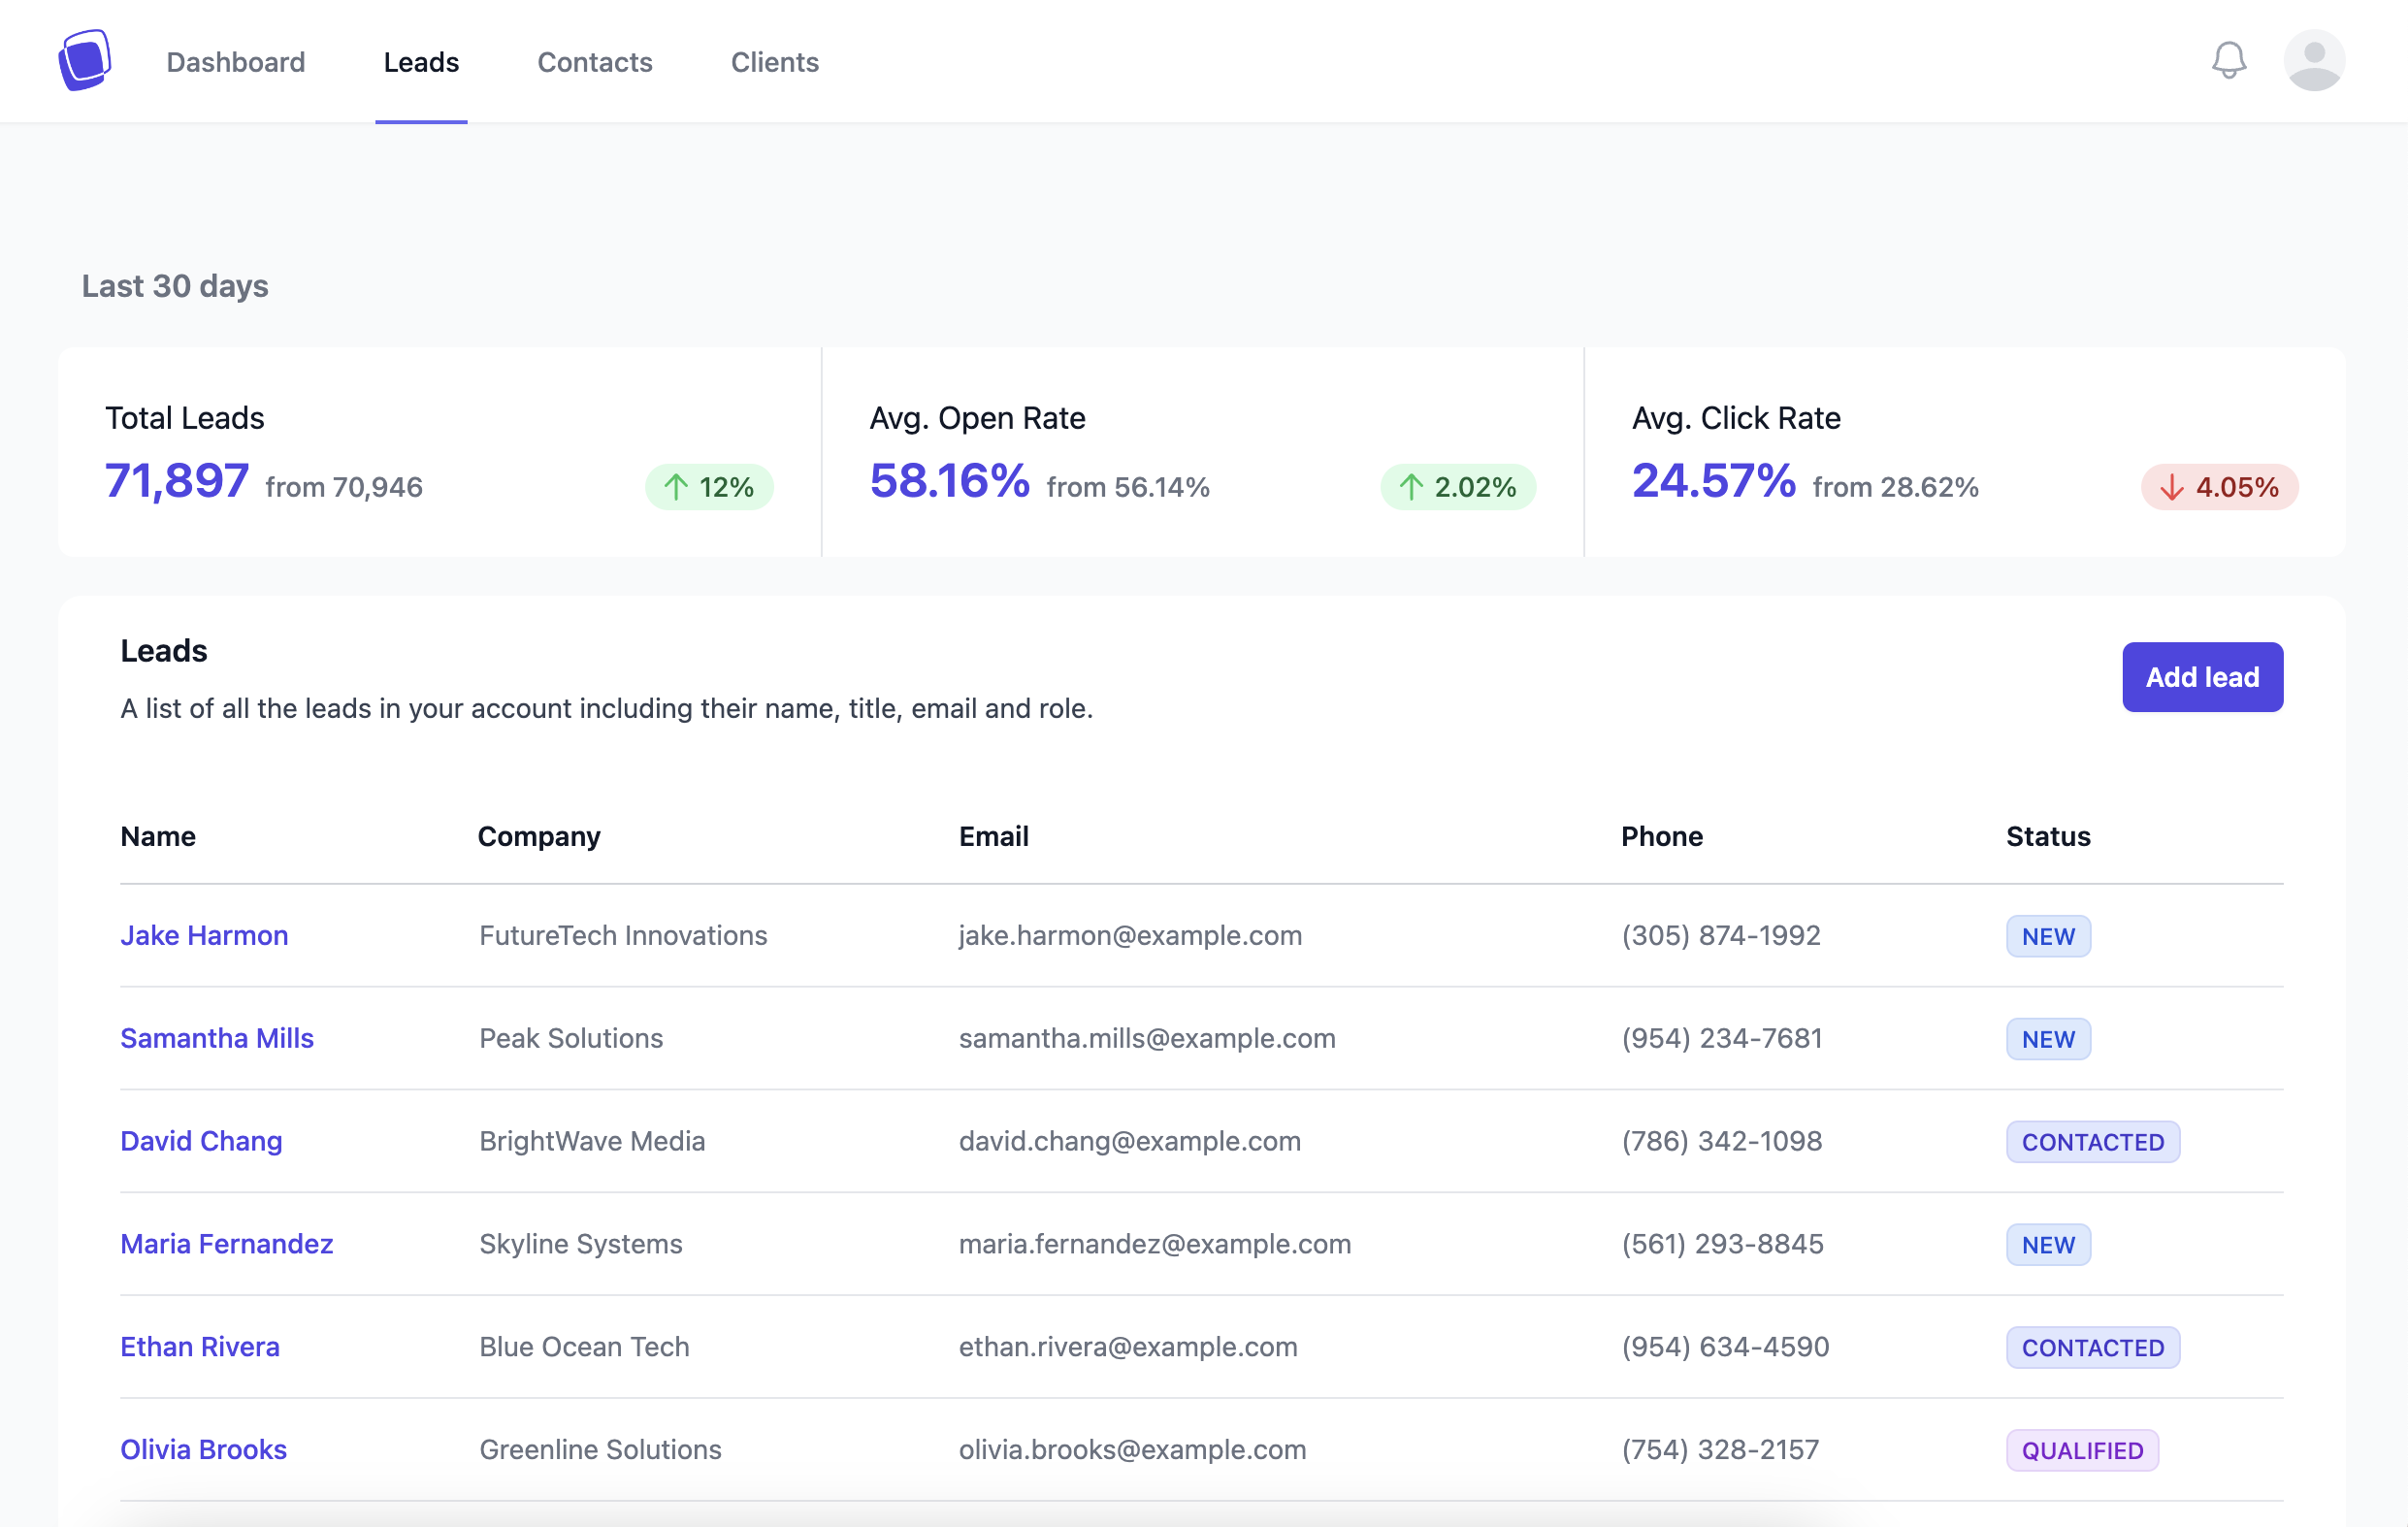Click the Add lead button
Image resolution: width=2408 pixels, height=1527 pixels.
(x=2202, y=677)
